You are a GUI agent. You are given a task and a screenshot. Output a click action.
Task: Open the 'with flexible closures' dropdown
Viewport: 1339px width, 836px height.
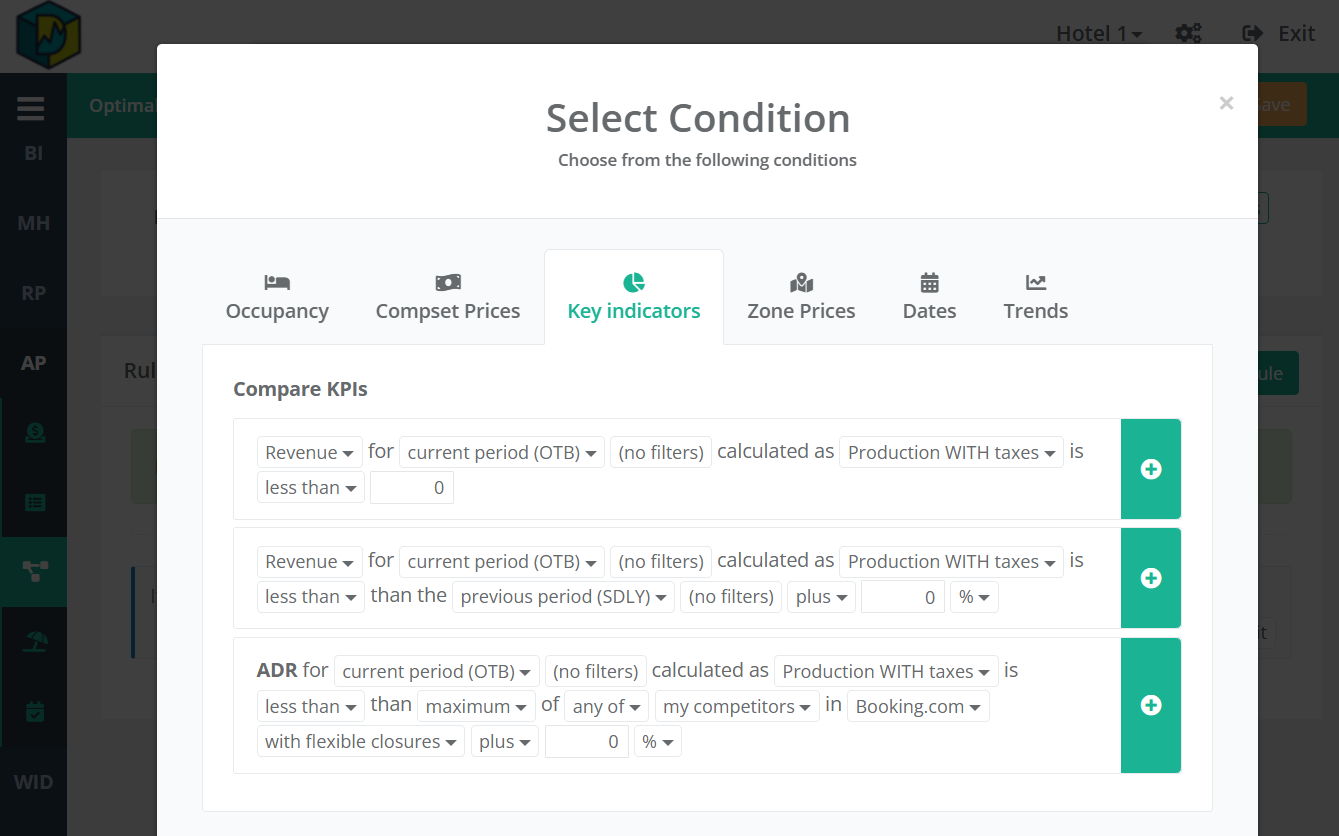click(x=360, y=742)
